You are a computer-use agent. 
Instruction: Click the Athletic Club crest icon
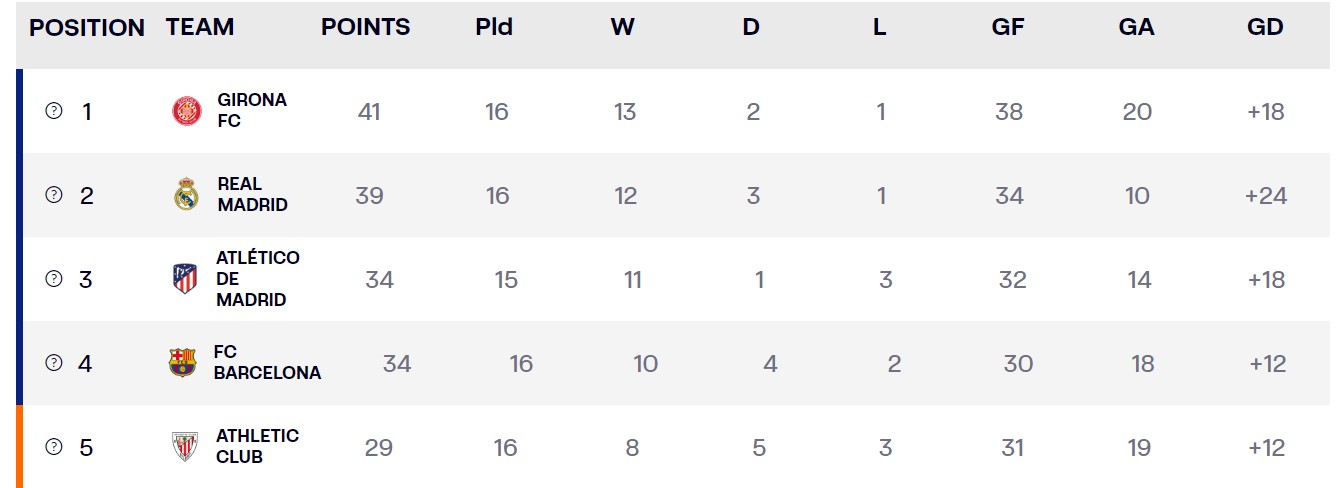click(185, 447)
